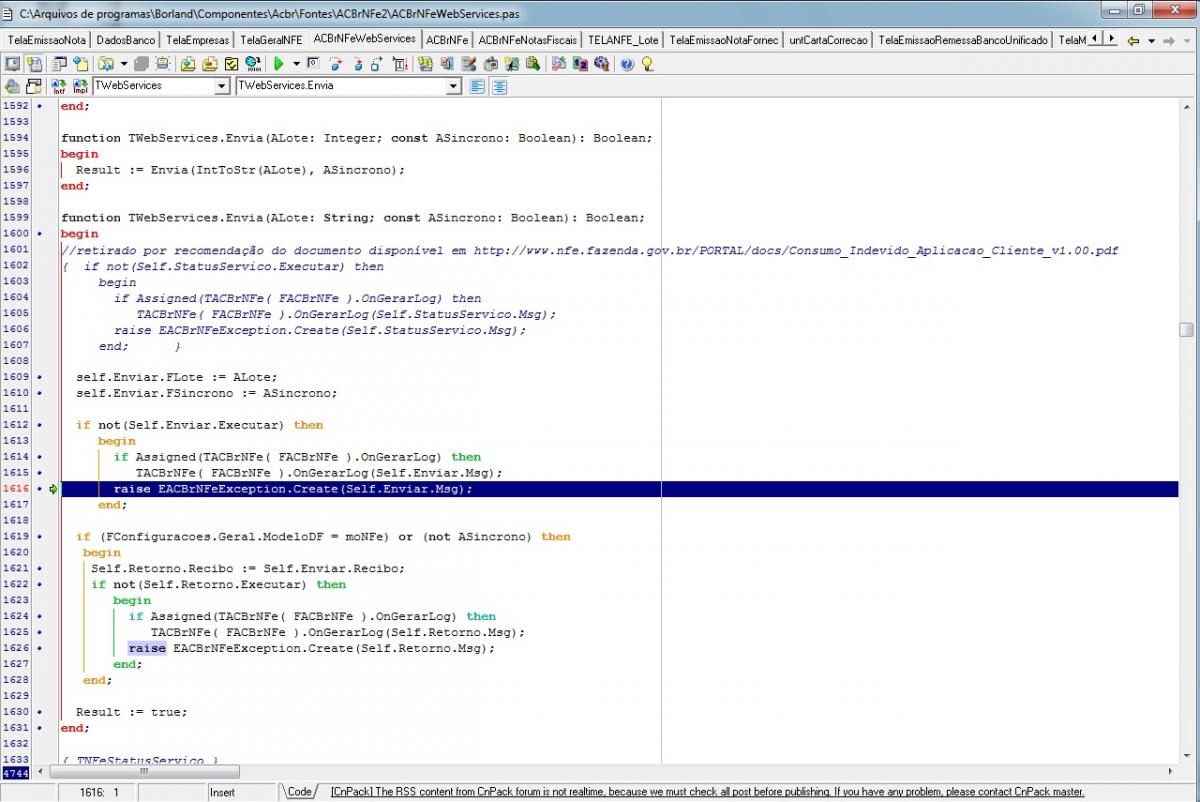Viewport: 1200px width, 802px height.
Task: Click the Impl jump-to-implementation icon
Action: 80,86
